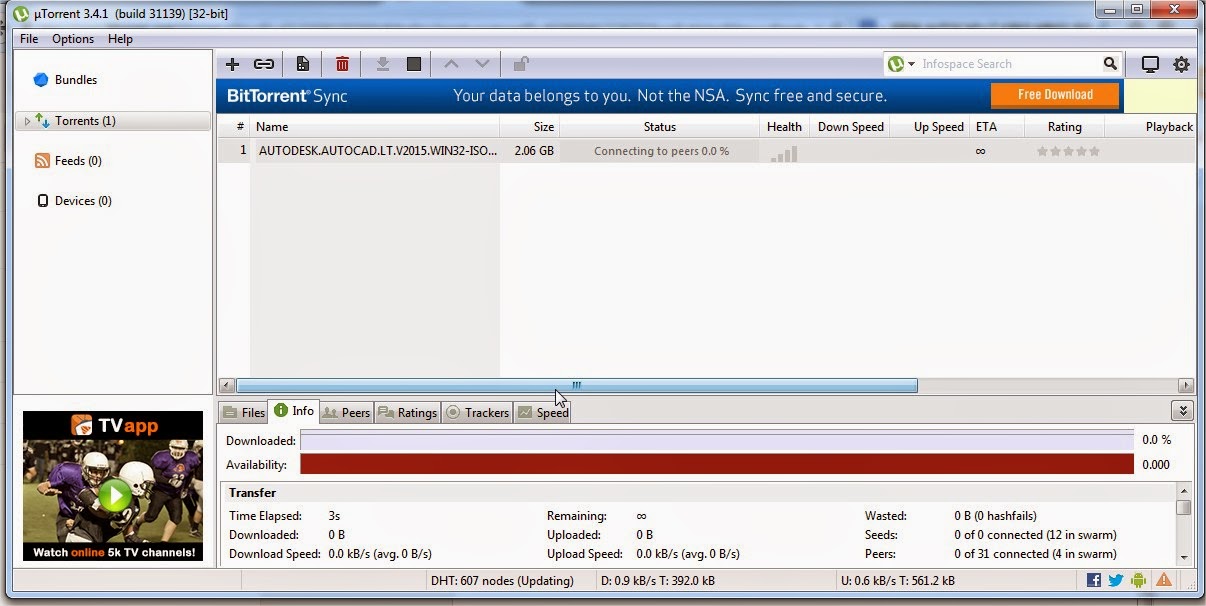Rate the torrent using the stars

[x=1068, y=151]
